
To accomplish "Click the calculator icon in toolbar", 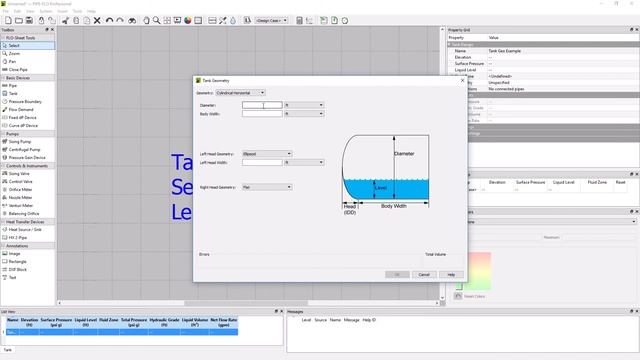I will (x=299, y=20).
